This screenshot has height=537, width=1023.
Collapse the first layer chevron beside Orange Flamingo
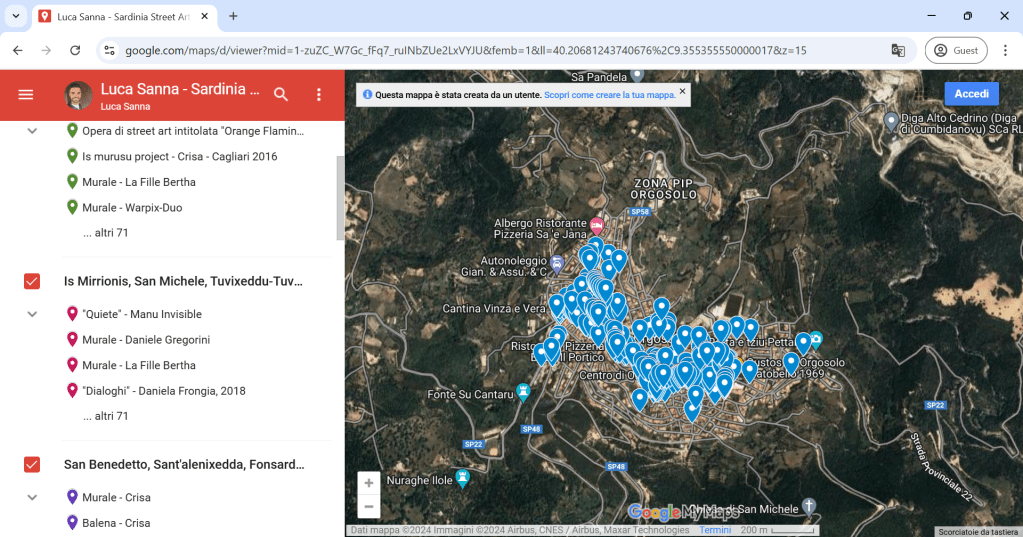32,131
